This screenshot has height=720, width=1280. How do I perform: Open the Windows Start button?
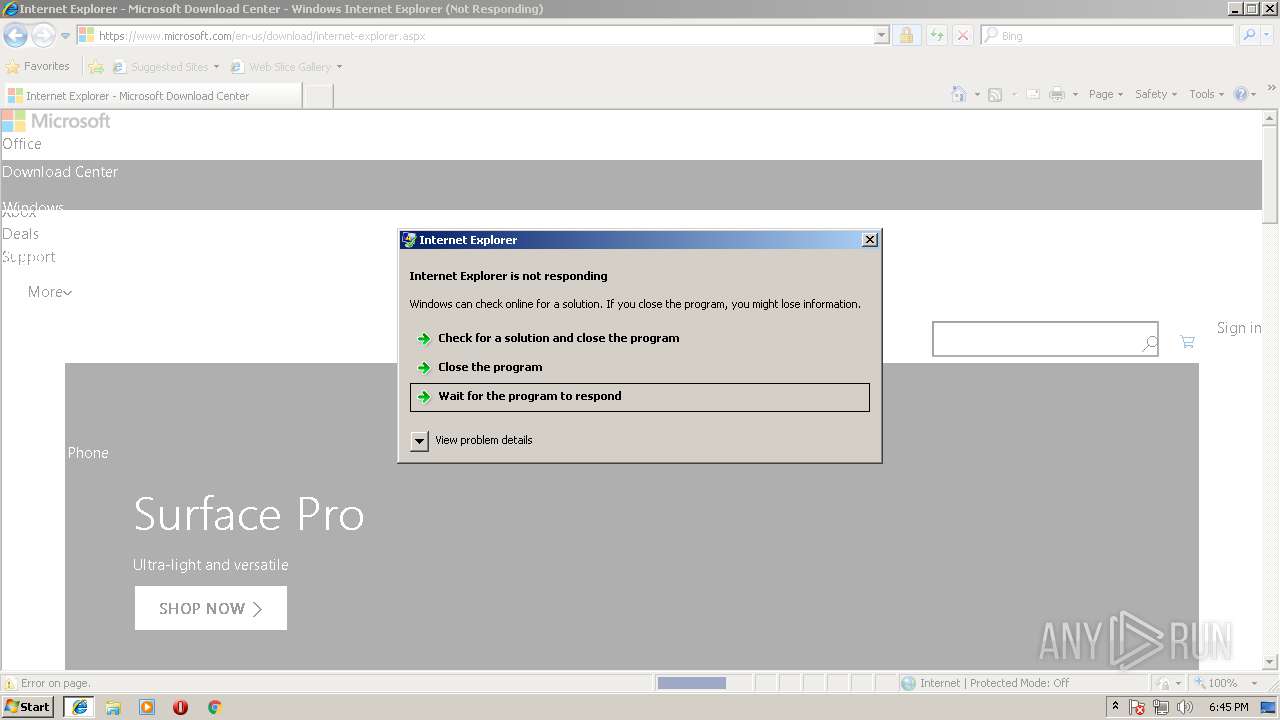(28, 707)
